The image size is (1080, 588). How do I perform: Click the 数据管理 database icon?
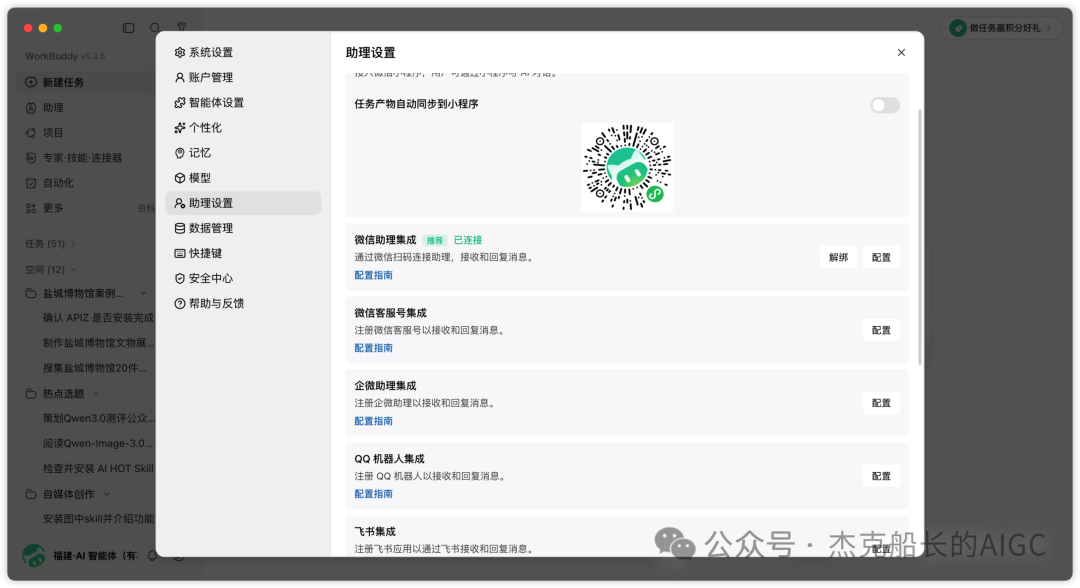[x=180, y=228]
